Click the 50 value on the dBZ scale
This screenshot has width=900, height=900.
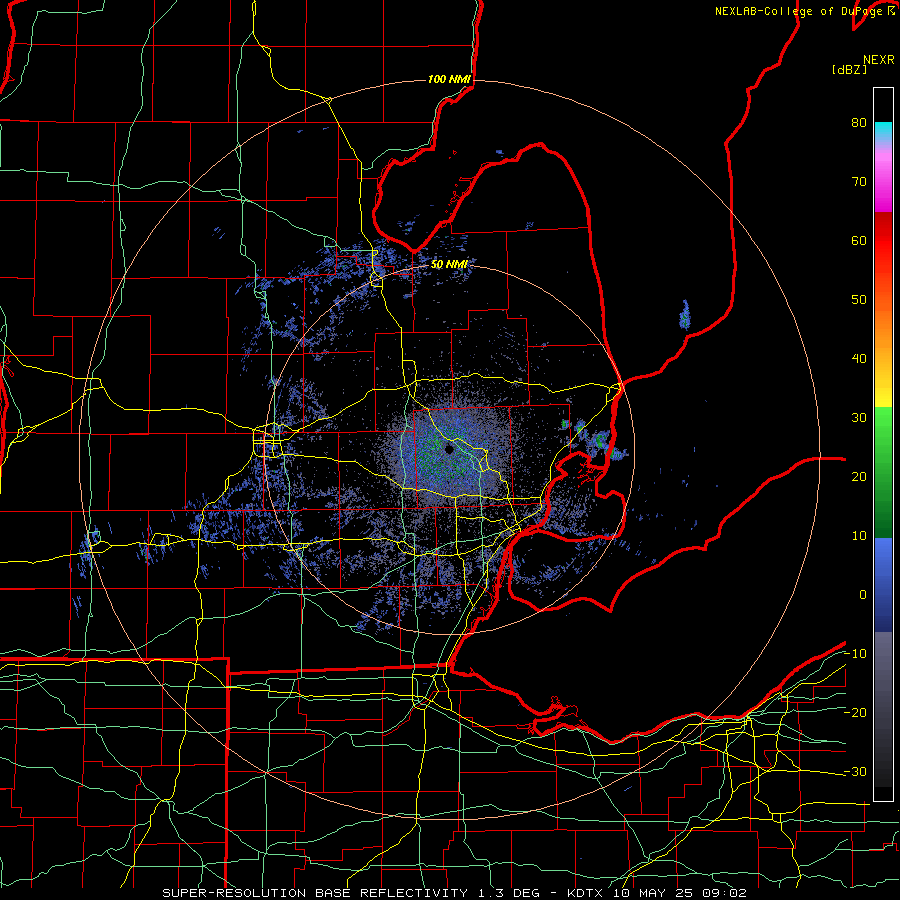click(x=859, y=300)
